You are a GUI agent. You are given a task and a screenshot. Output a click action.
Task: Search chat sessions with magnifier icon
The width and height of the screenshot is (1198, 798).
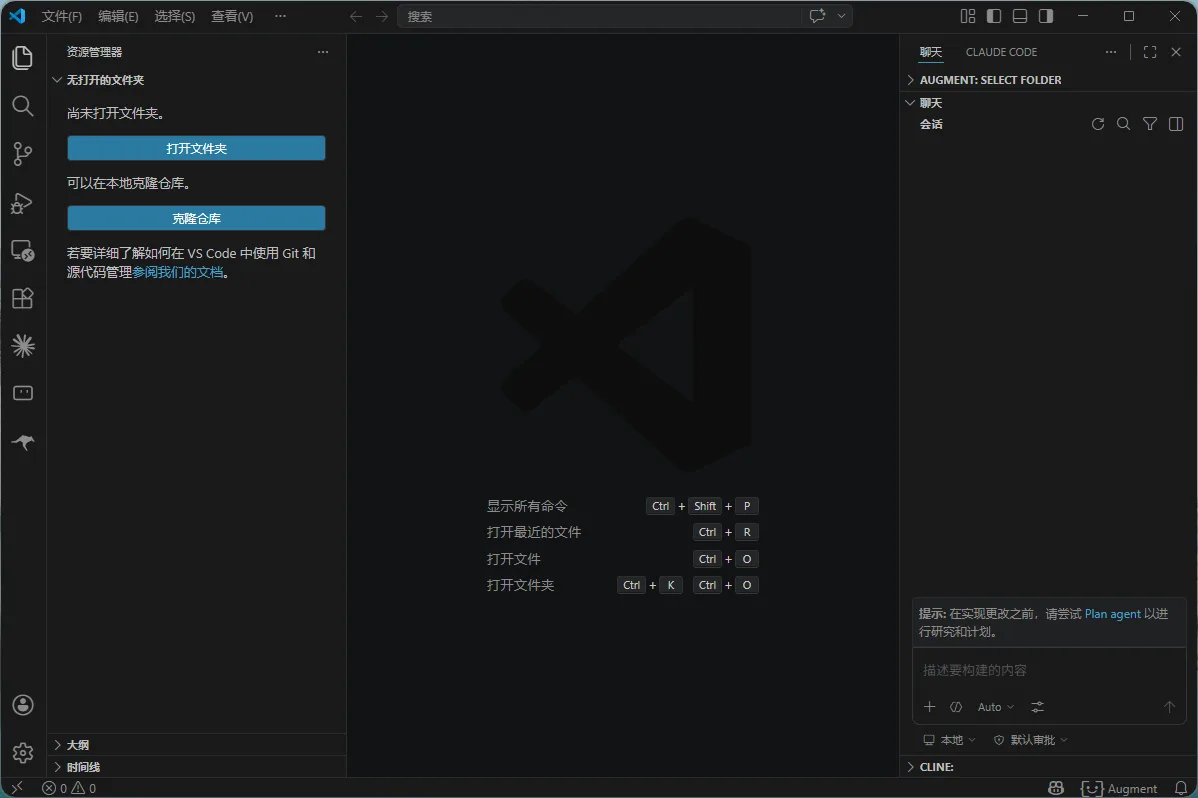[1123, 124]
